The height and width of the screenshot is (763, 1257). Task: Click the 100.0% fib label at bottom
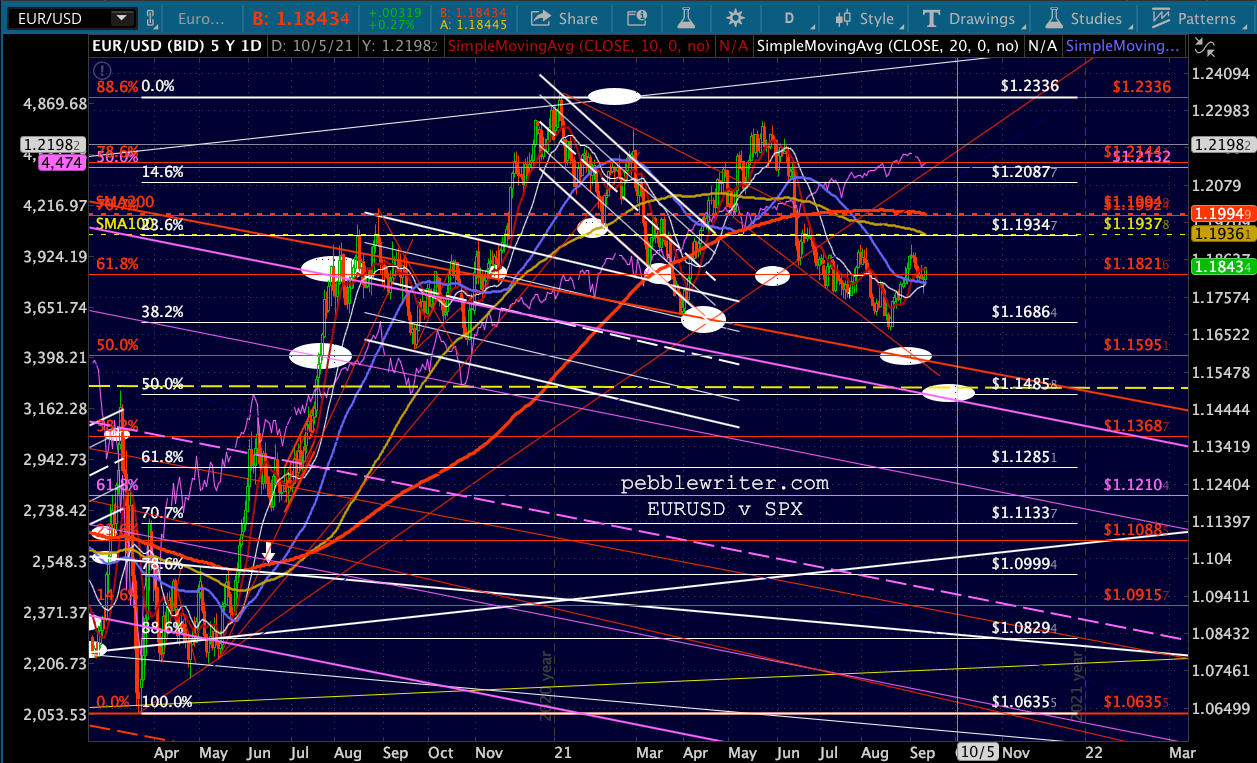pos(168,702)
